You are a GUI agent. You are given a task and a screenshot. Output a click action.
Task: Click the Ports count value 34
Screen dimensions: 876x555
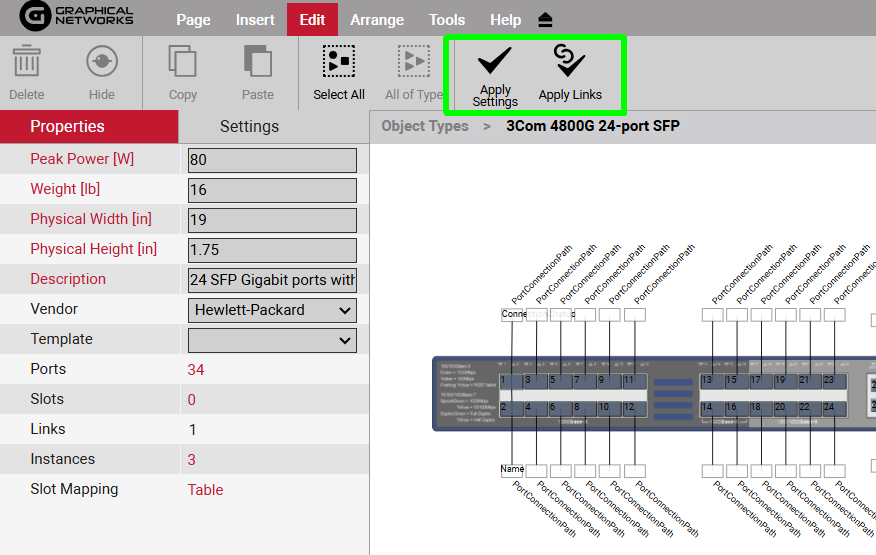(x=196, y=370)
